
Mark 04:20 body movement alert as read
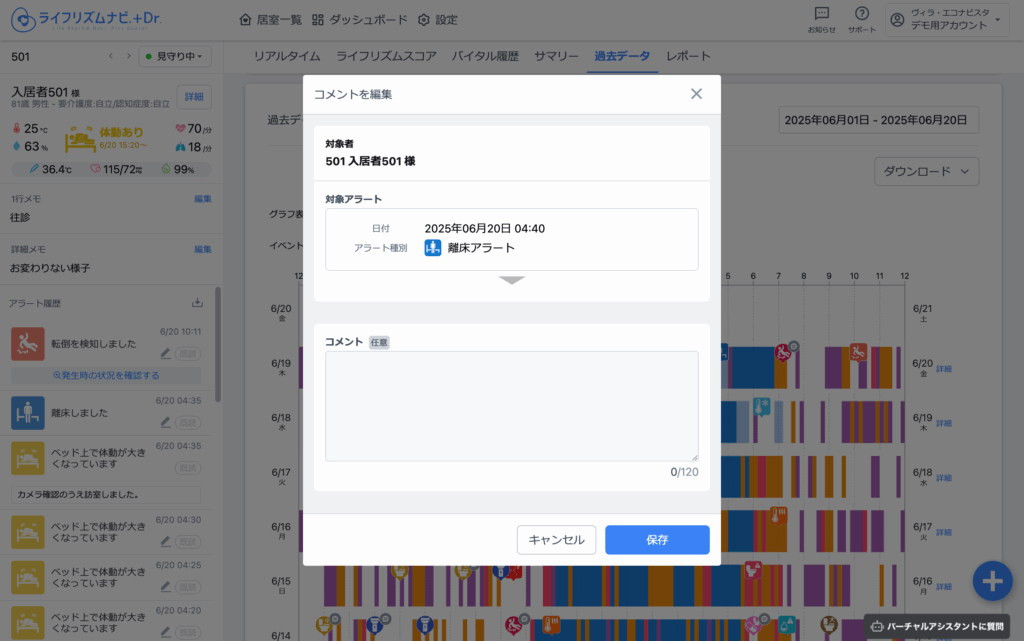click(188, 632)
